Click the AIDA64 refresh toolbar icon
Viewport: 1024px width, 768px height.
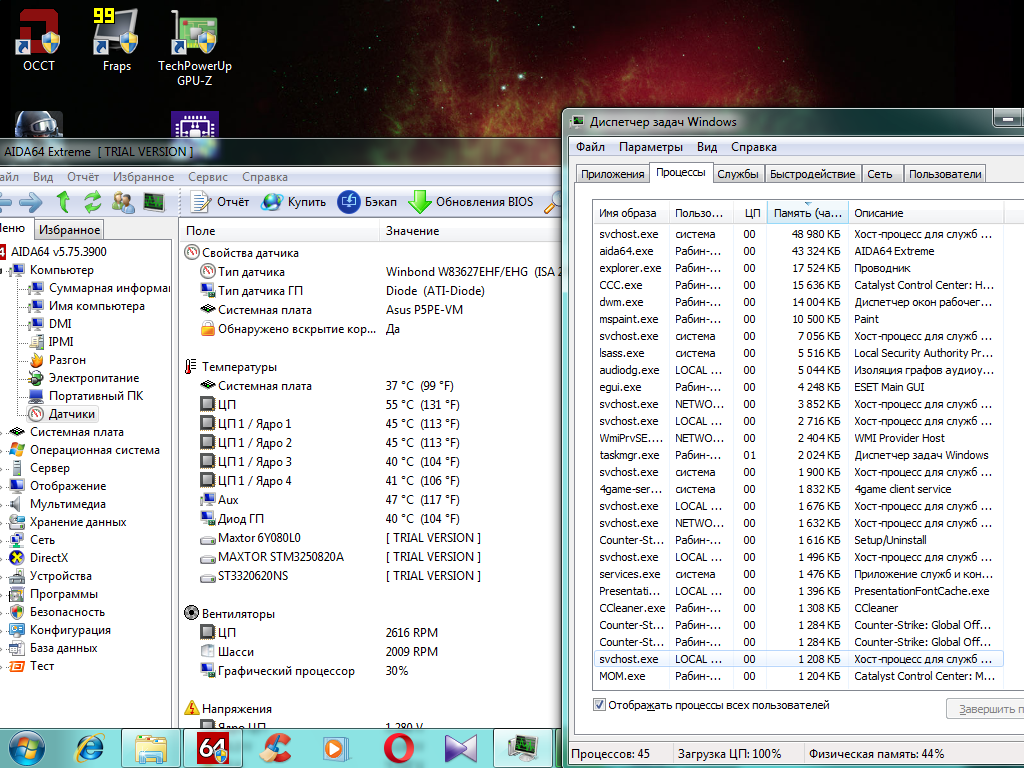(93, 202)
